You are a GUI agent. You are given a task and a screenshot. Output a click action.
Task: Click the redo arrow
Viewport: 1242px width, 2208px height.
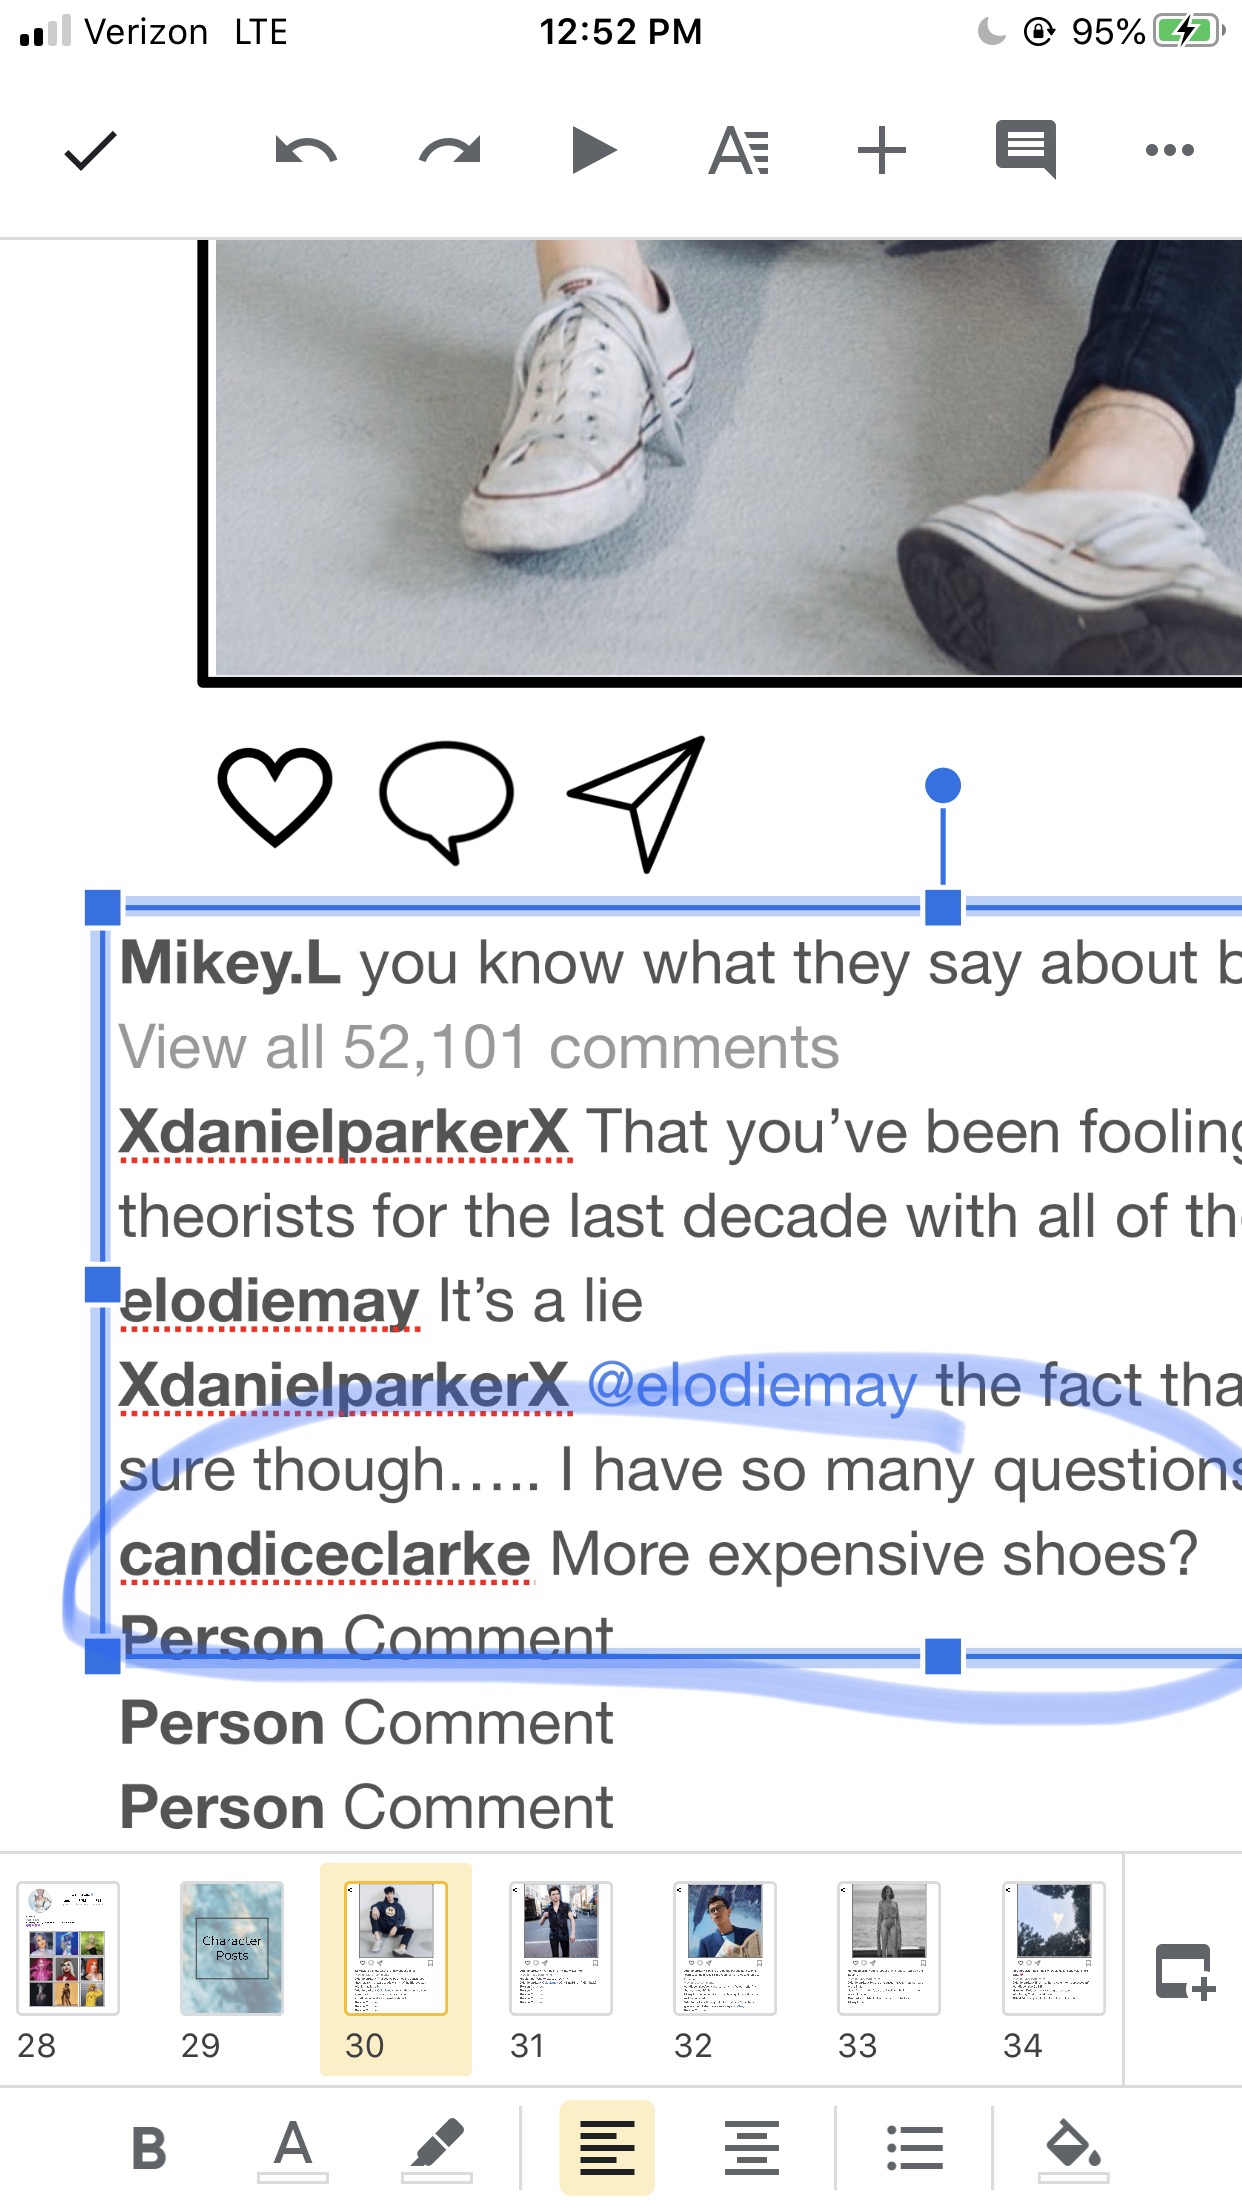click(450, 151)
